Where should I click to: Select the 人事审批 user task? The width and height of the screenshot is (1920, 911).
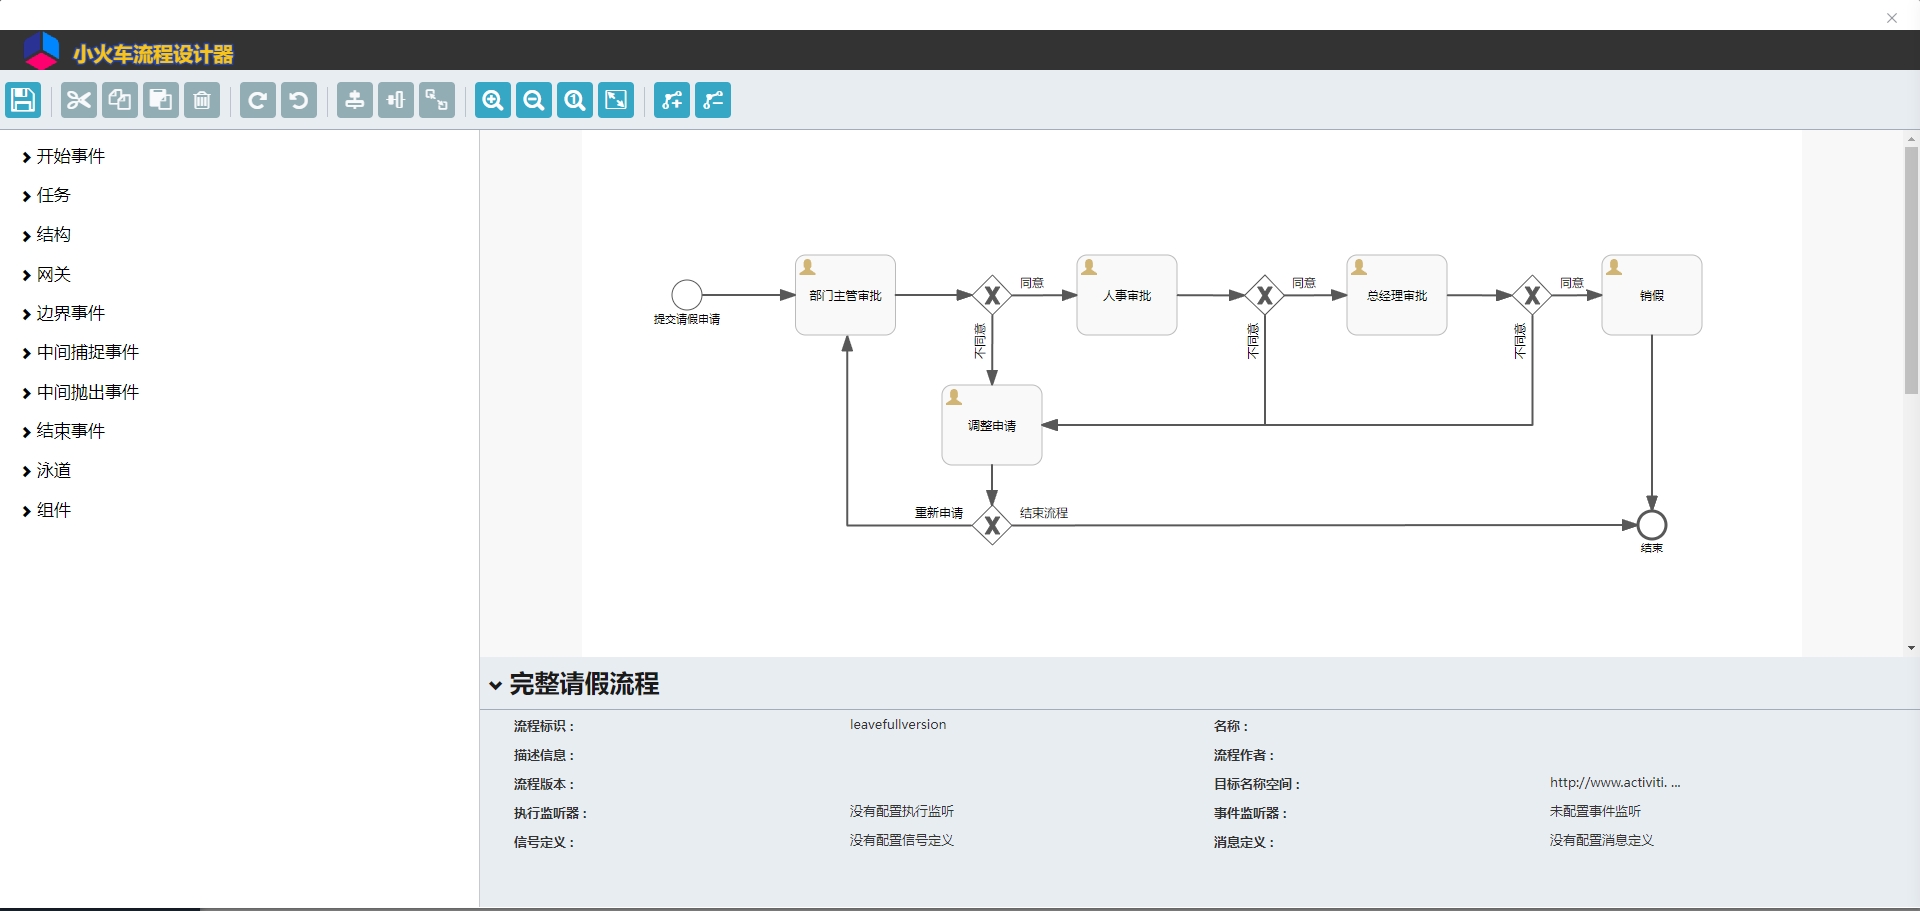click(1127, 295)
